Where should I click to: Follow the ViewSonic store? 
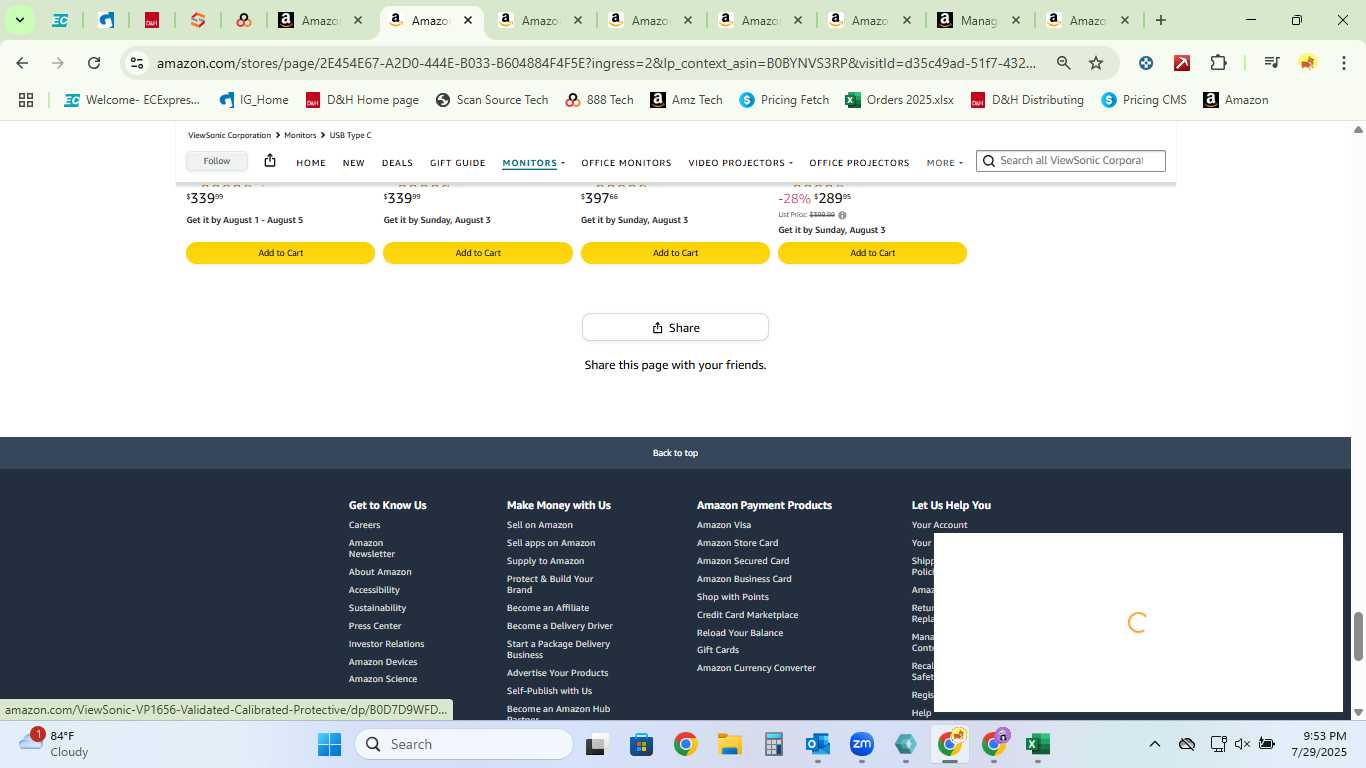tap(216, 161)
